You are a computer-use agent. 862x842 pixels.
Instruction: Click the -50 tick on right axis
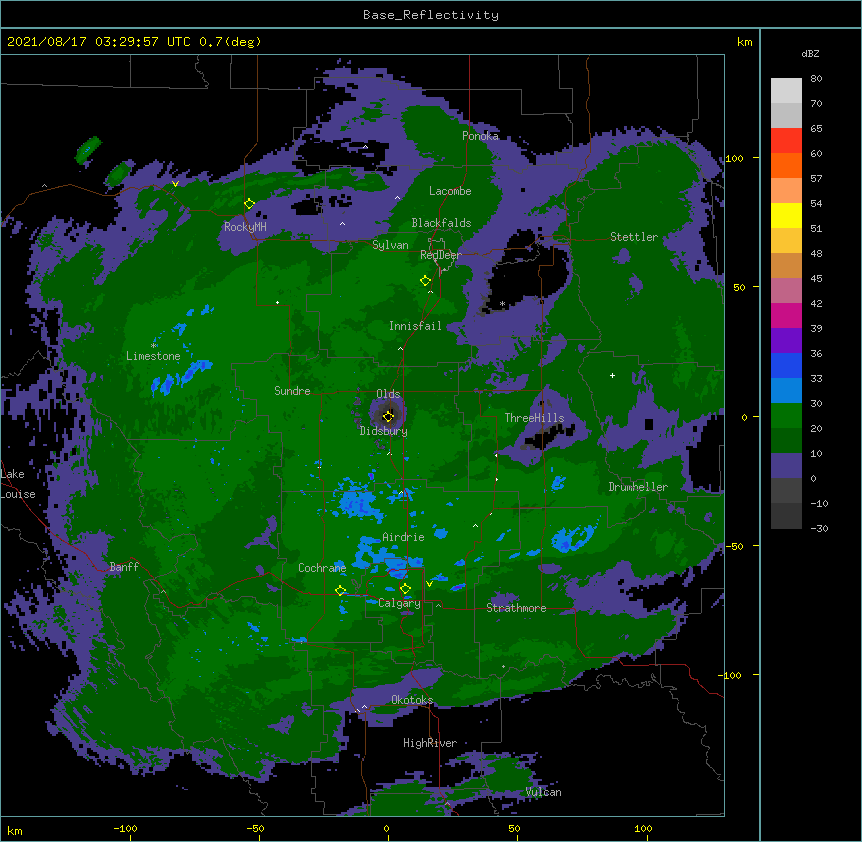[734, 546]
